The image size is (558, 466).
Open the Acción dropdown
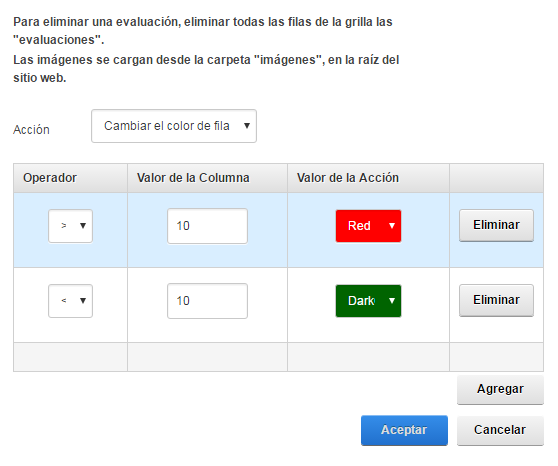tap(174, 126)
